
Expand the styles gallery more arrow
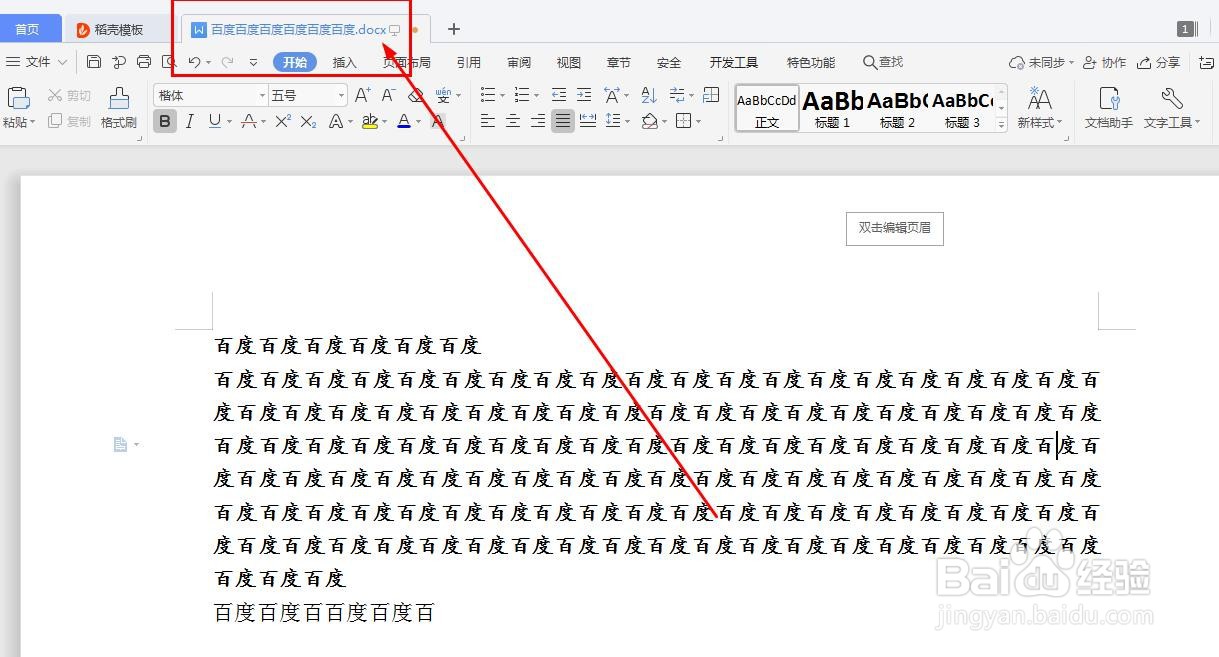tap(1001, 123)
